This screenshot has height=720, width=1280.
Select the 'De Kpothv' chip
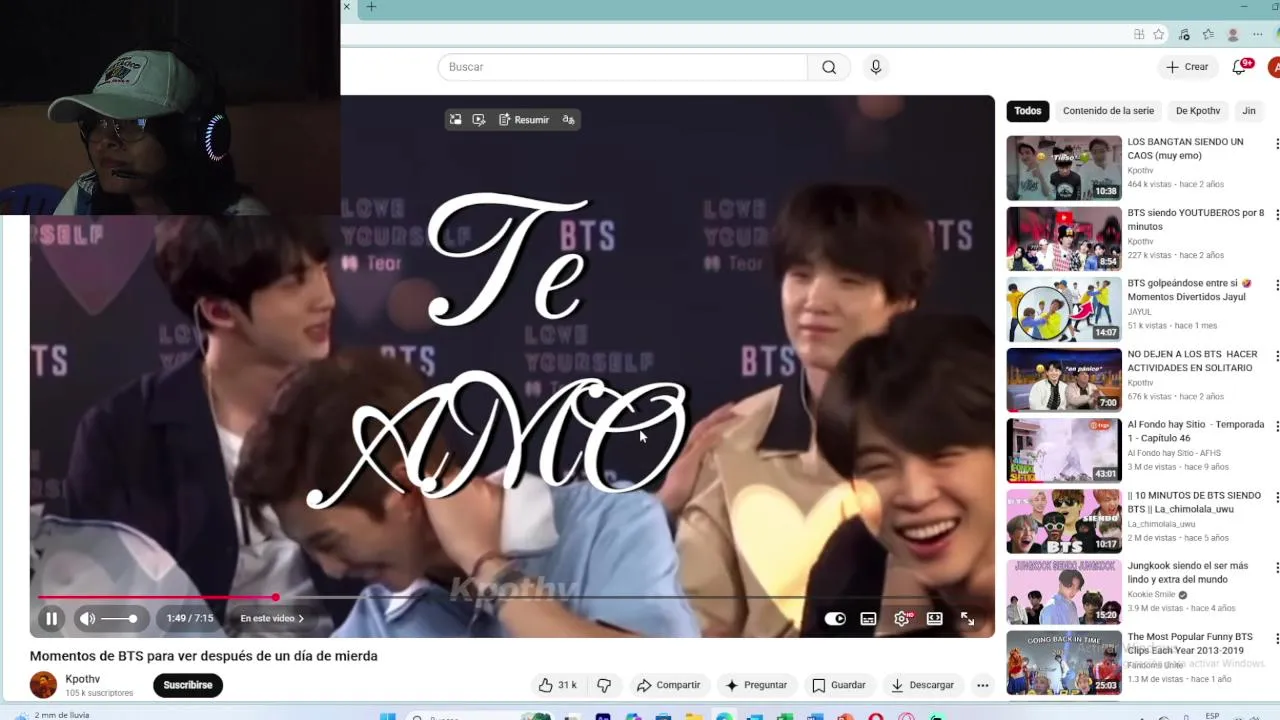1198,111
